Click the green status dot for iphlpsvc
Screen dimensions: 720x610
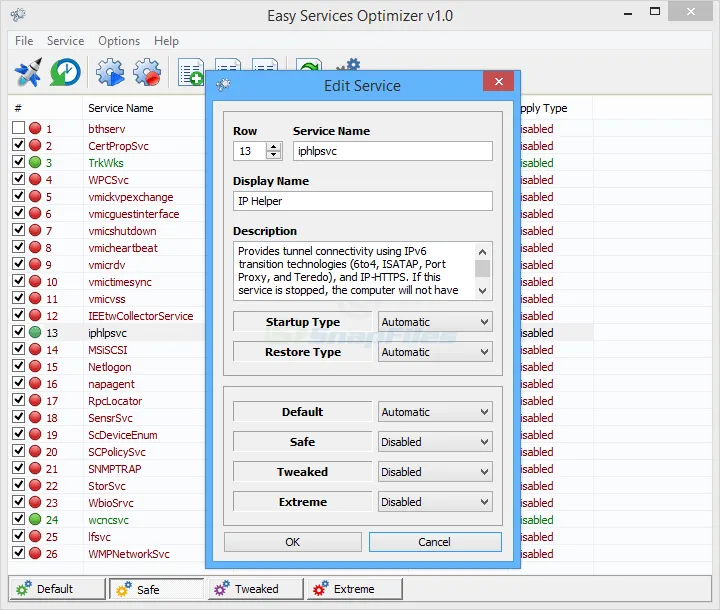(35, 332)
